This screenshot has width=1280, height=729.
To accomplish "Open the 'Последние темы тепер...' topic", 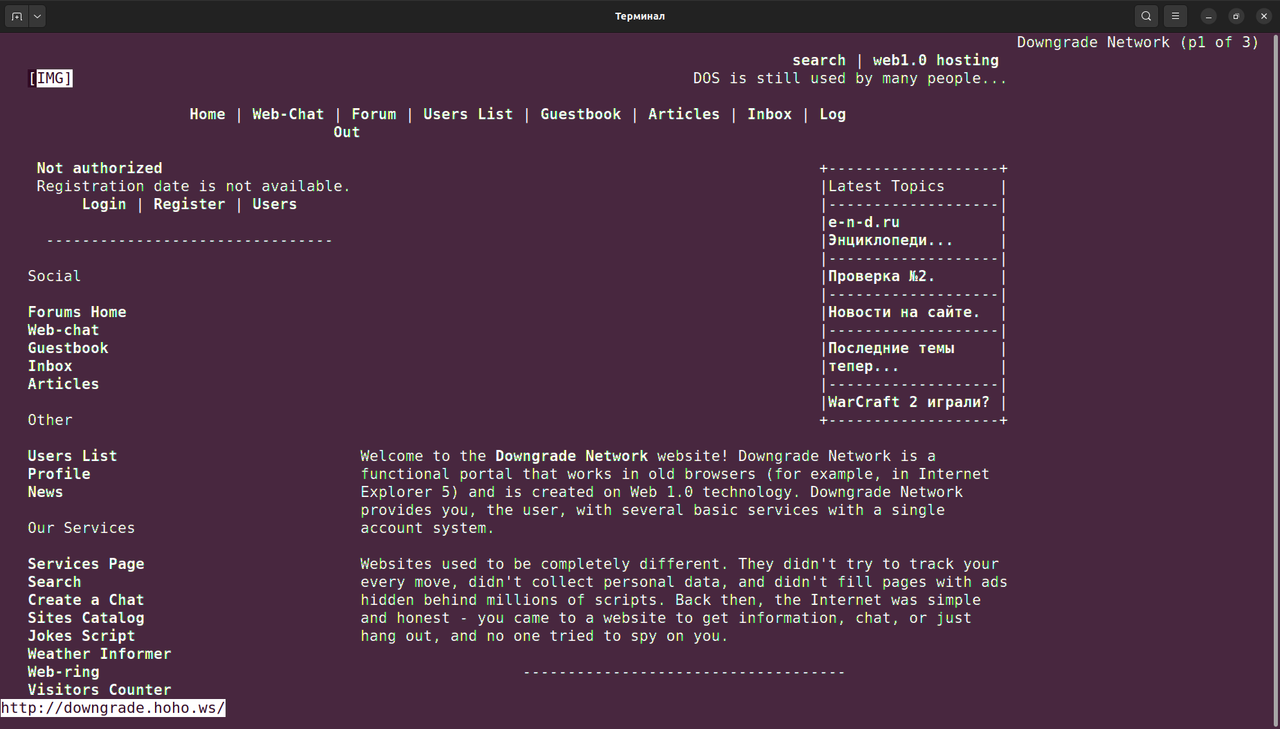I will [891, 357].
